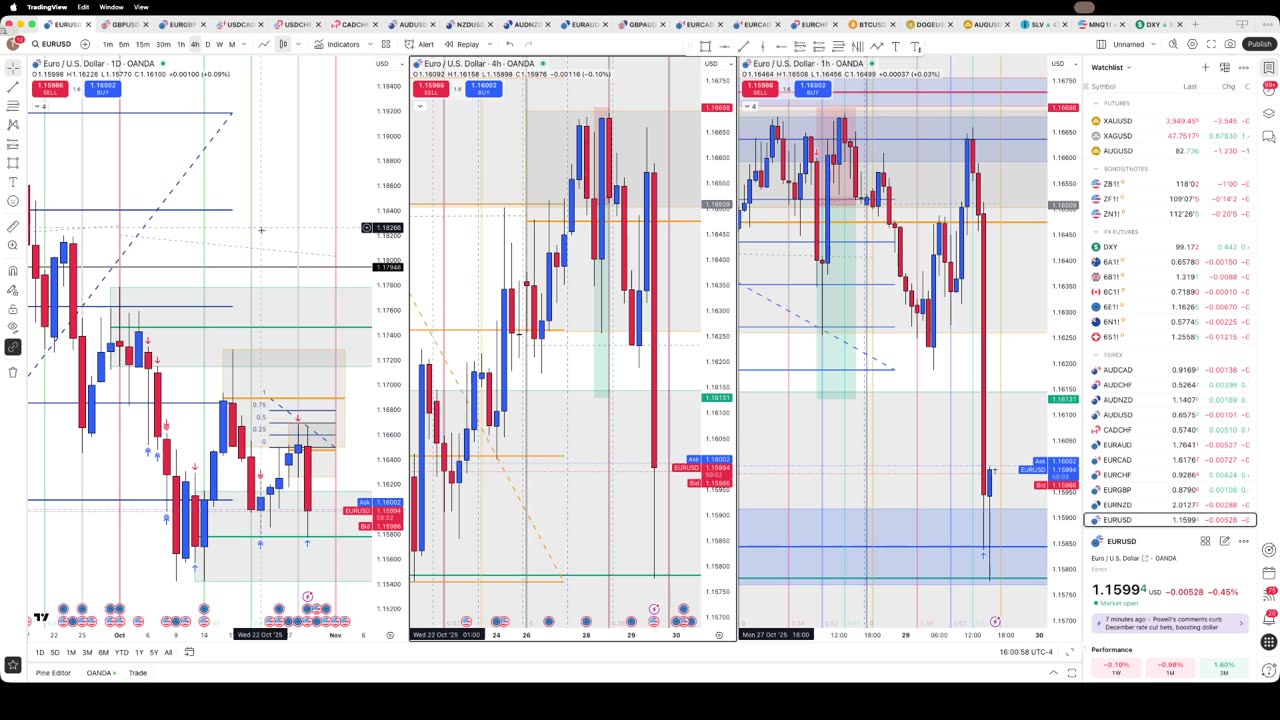Viewport: 1280px width, 720px height.
Task: Select the crosshair cursor tool
Action: click(13, 67)
